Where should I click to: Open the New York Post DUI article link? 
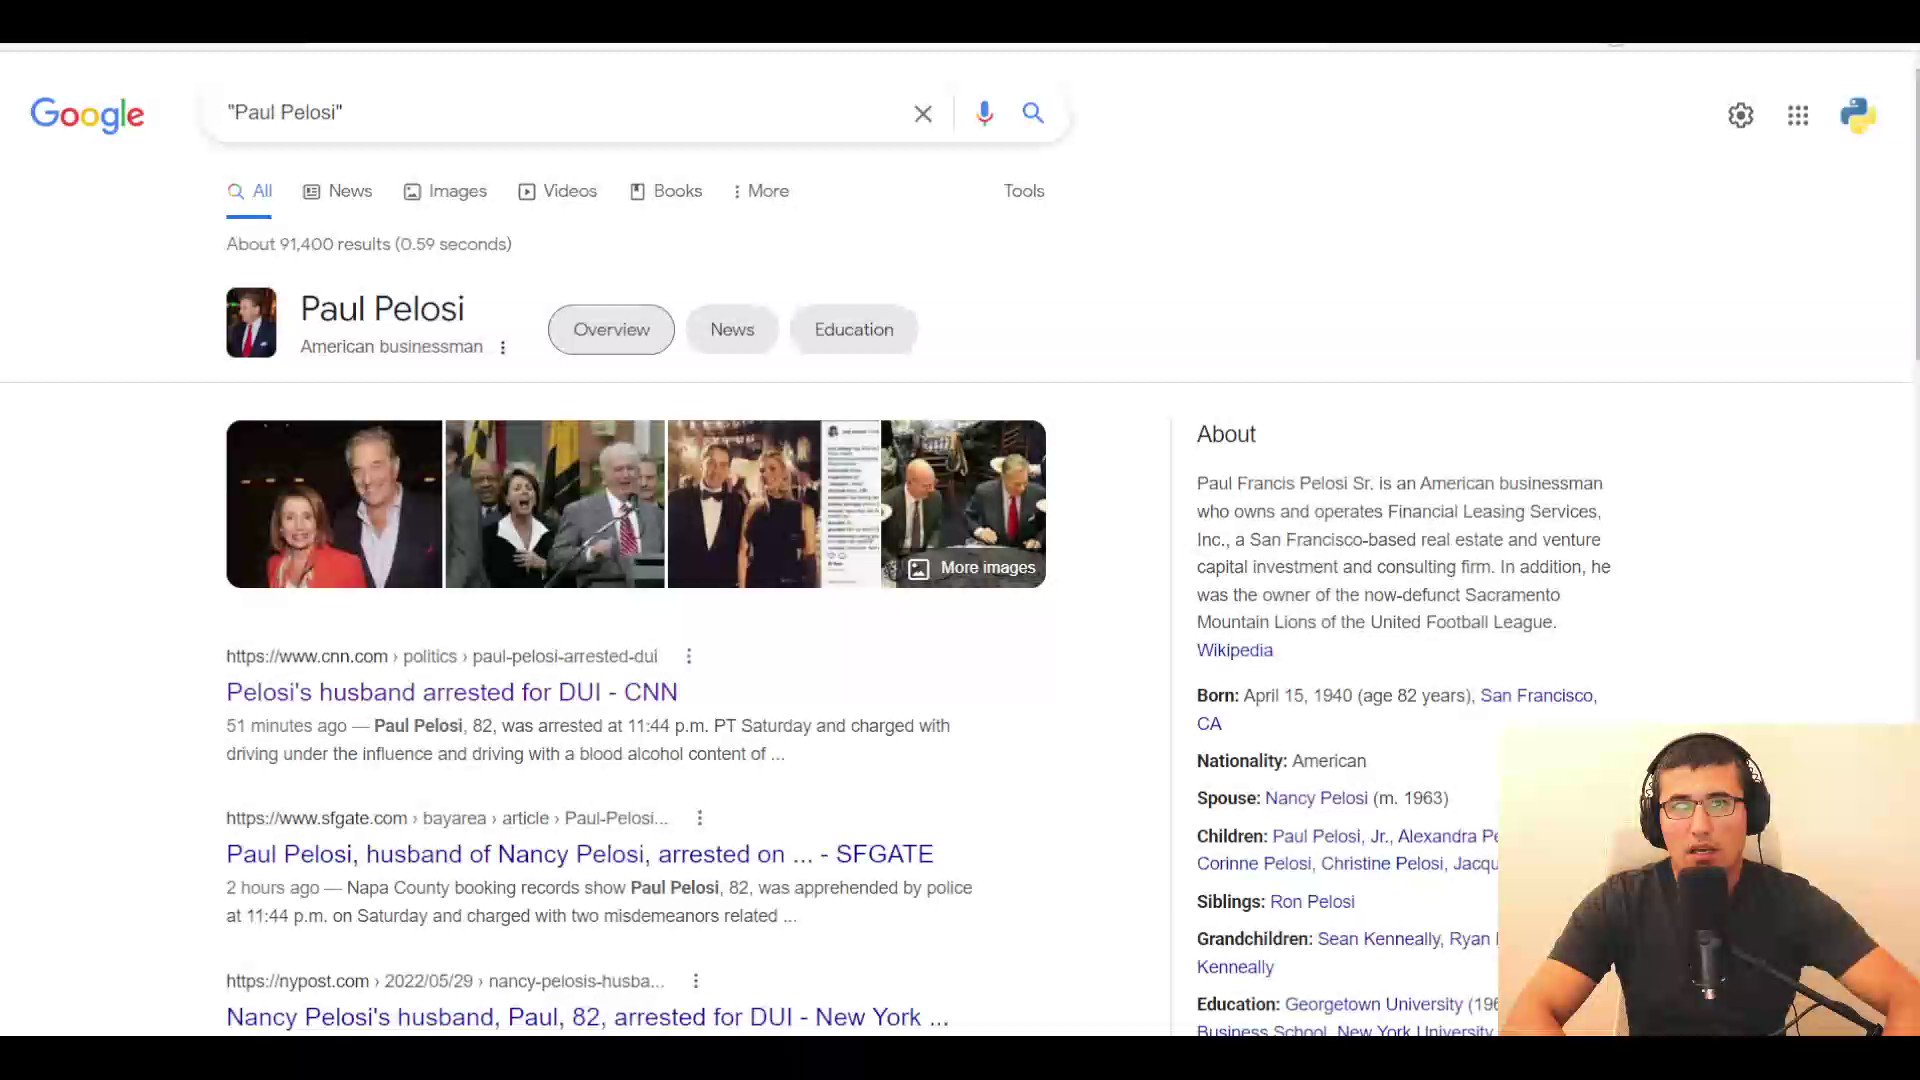587,1017
